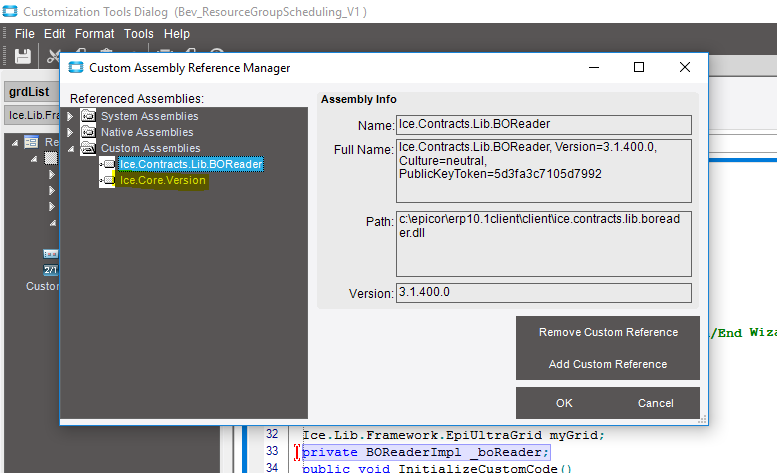Click the Ice.Lib.Fra type field behind dialog
The height and width of the screenshot is (473, 777).
point(32,115)
